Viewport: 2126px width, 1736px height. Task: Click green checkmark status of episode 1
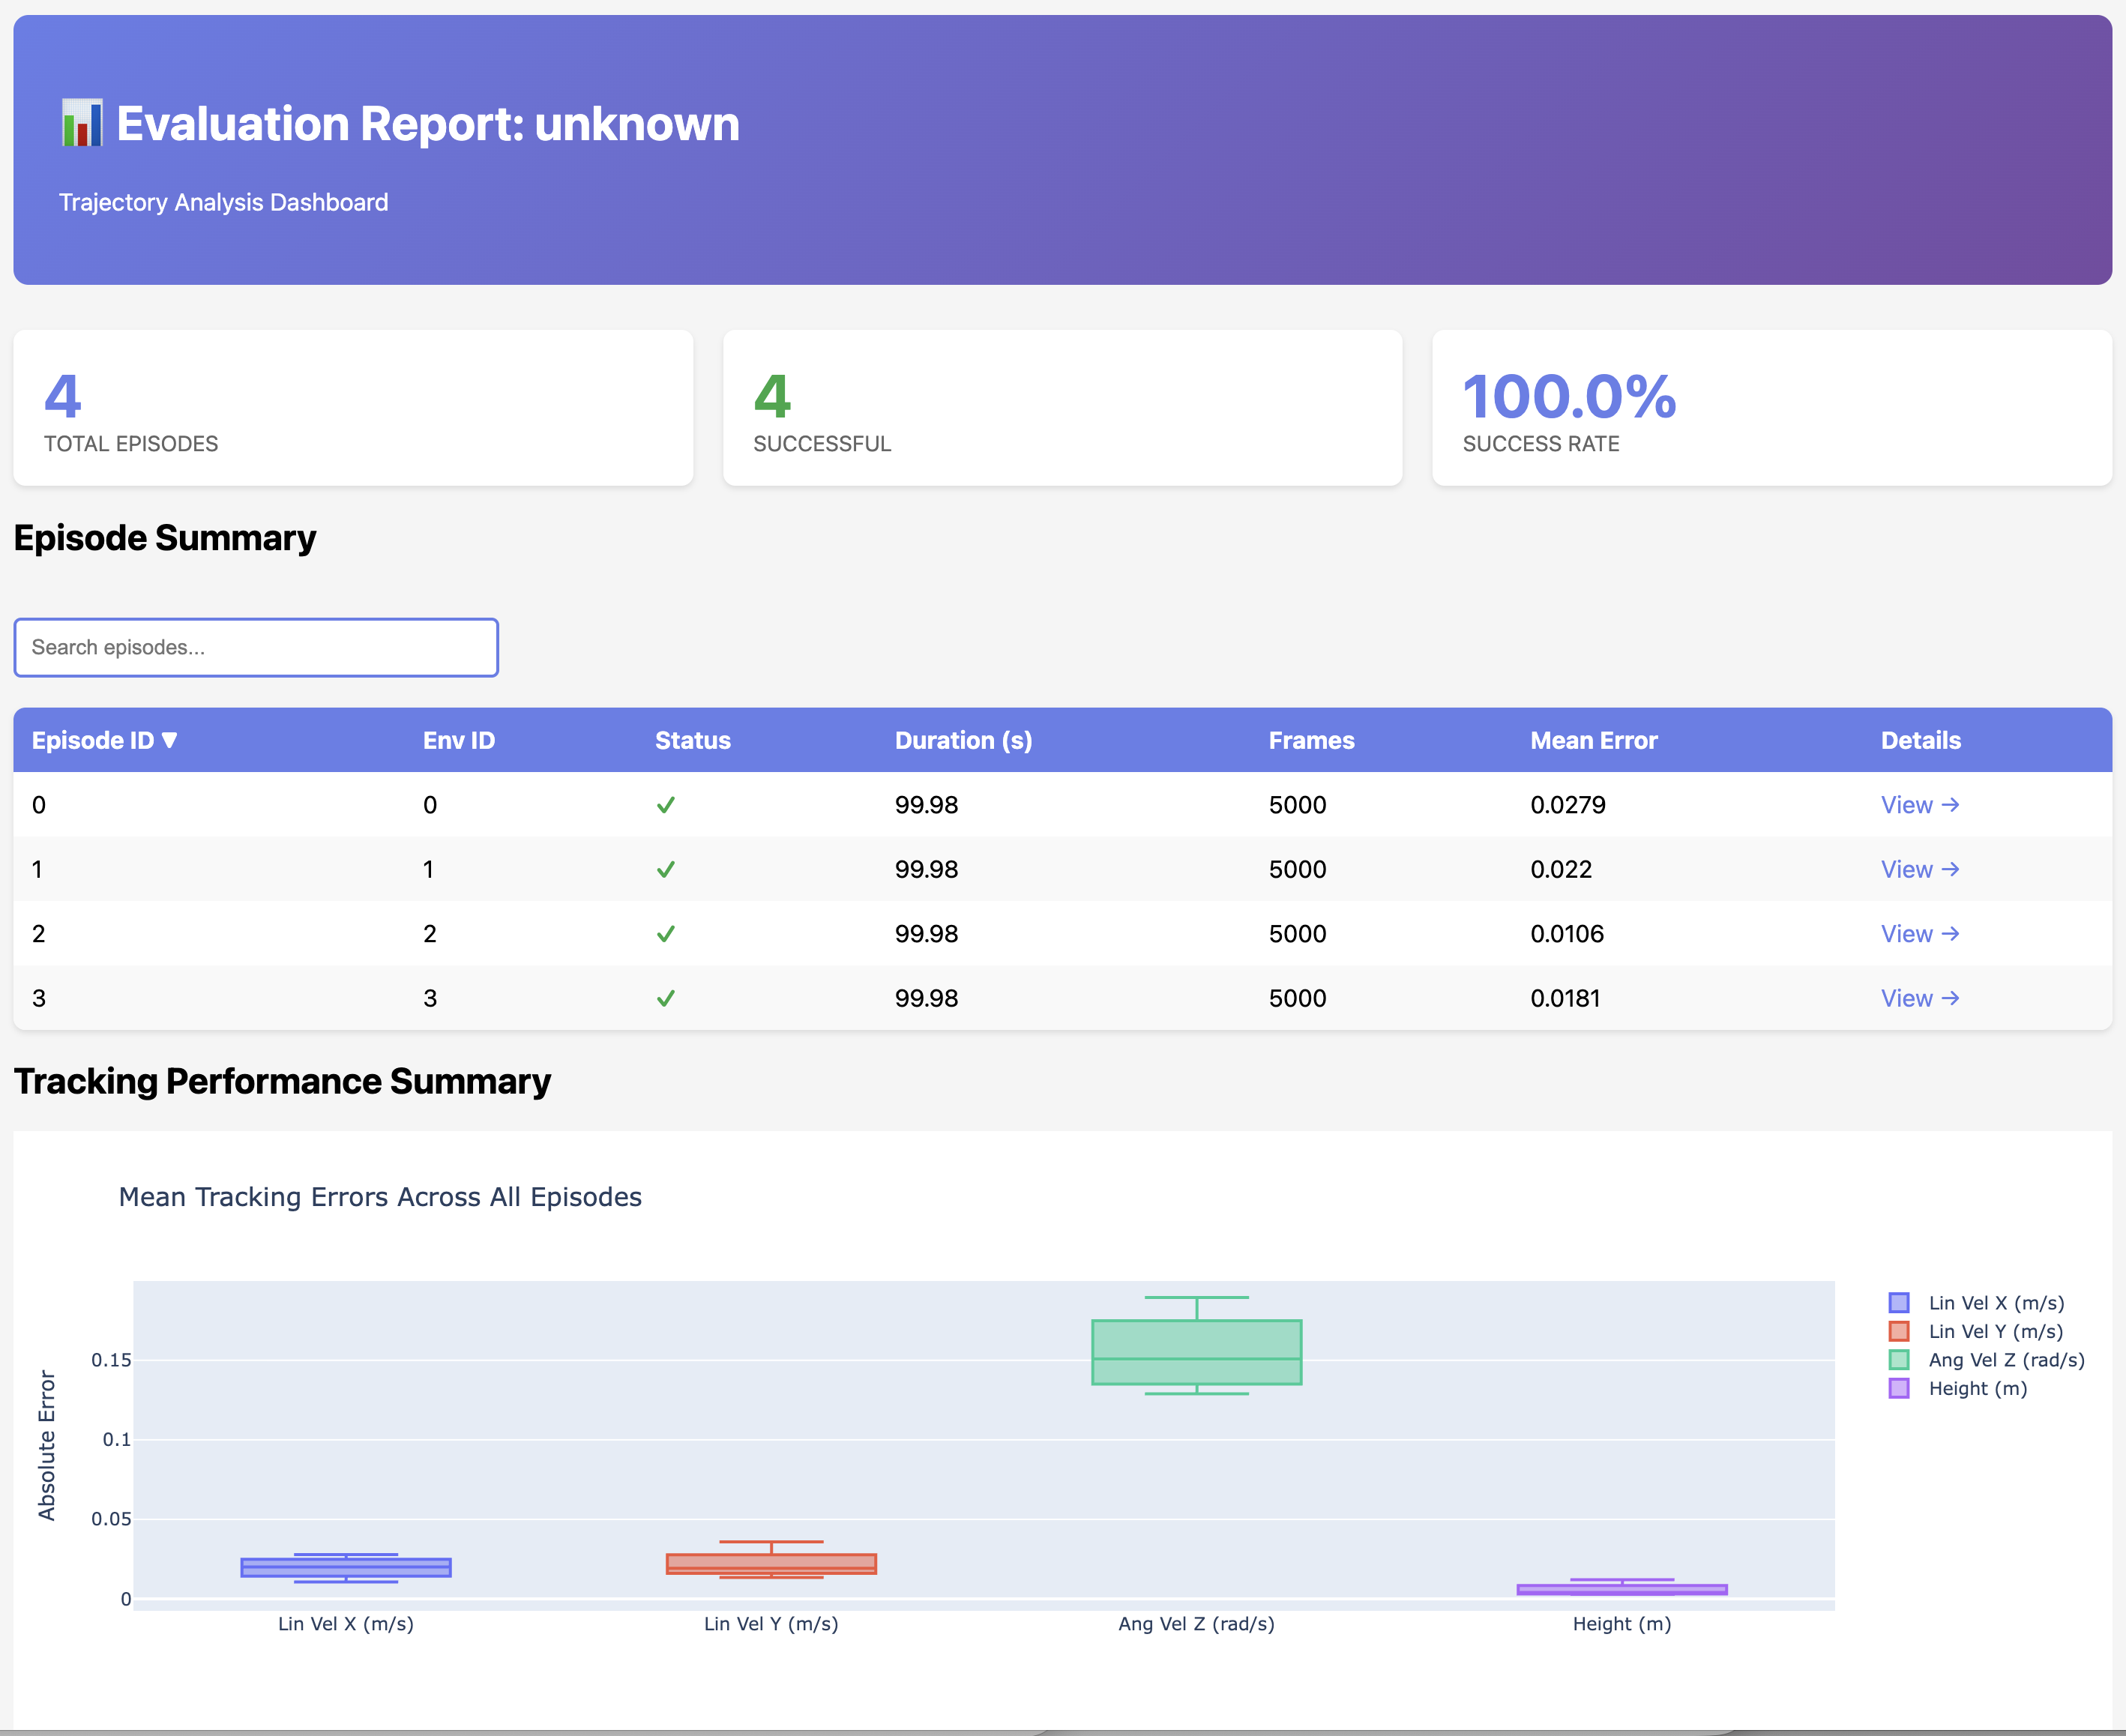[666, 869]
